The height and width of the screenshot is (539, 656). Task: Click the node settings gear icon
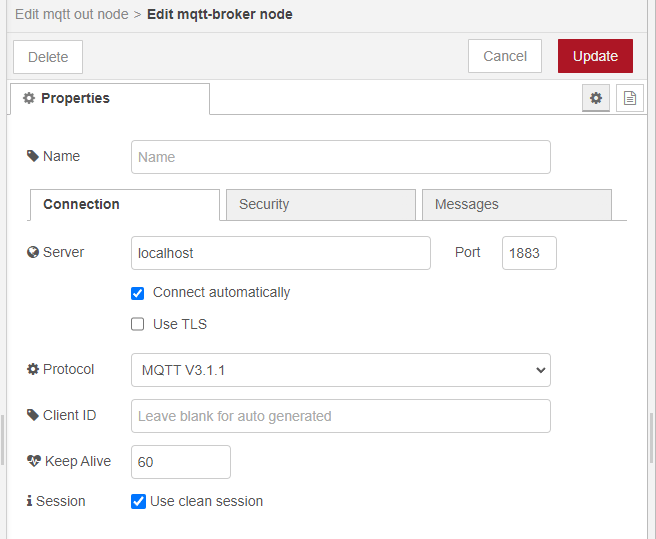(596, 98)
